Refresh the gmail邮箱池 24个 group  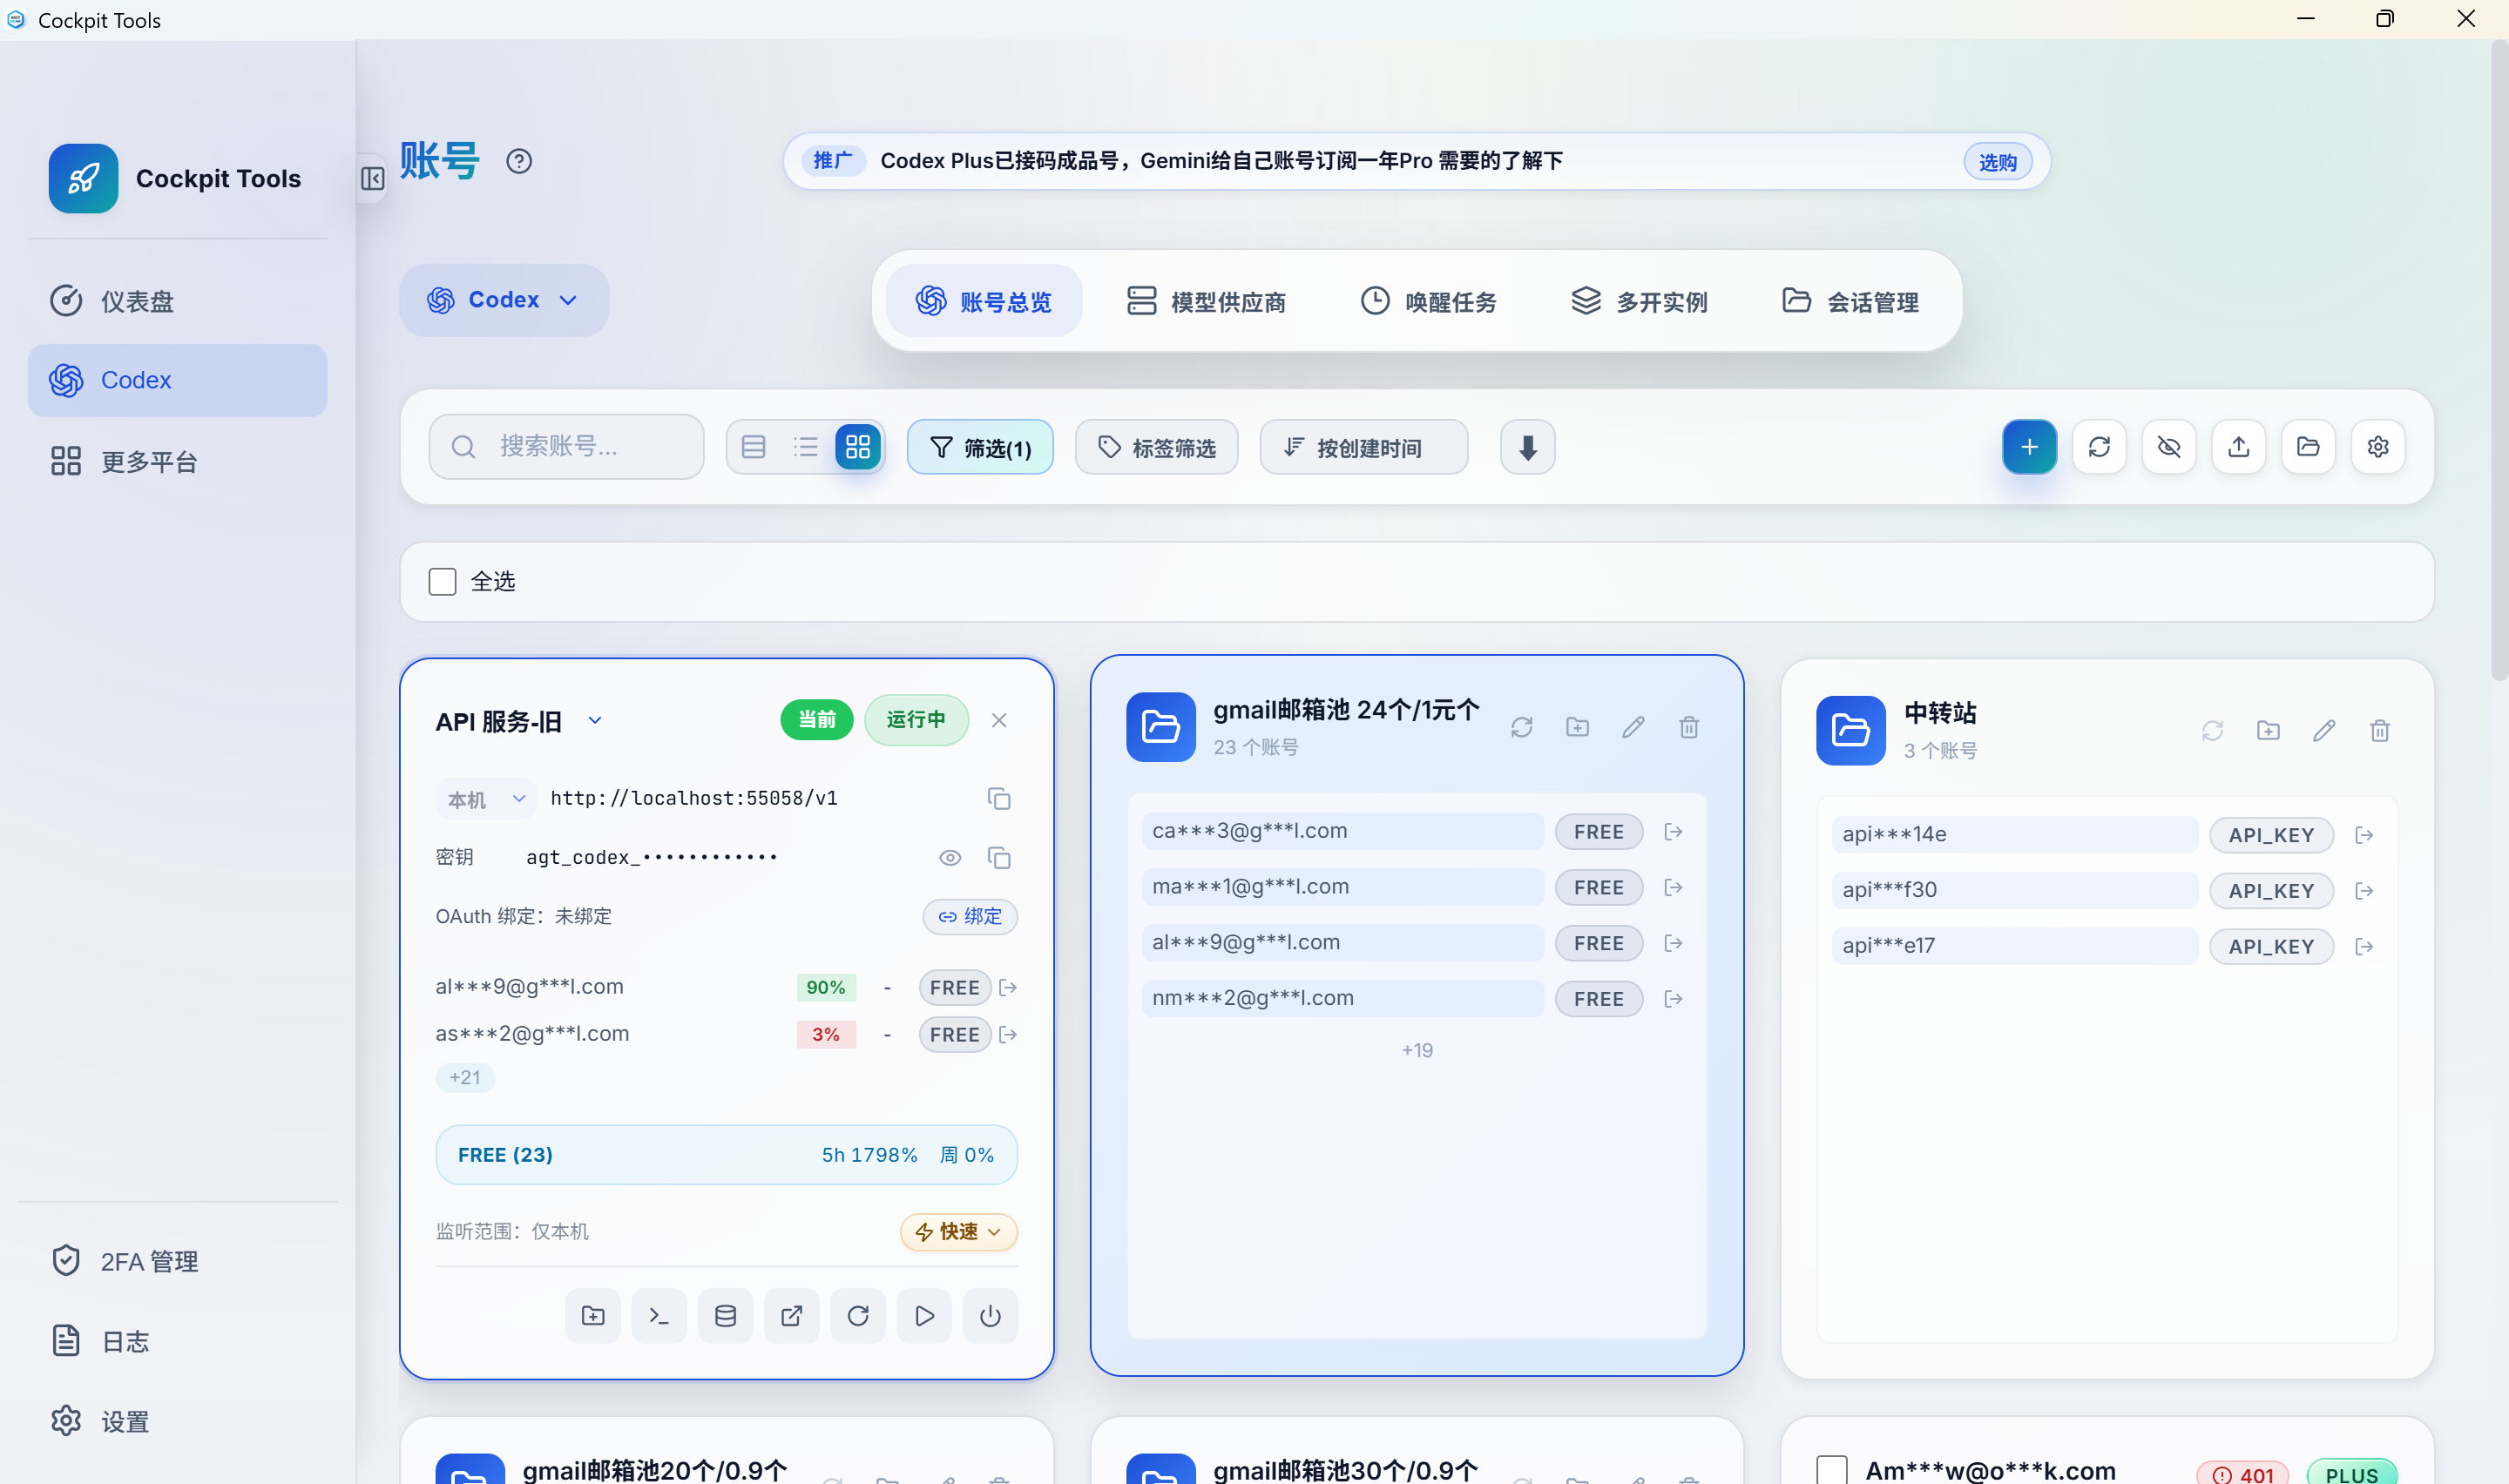(1521, 727)
